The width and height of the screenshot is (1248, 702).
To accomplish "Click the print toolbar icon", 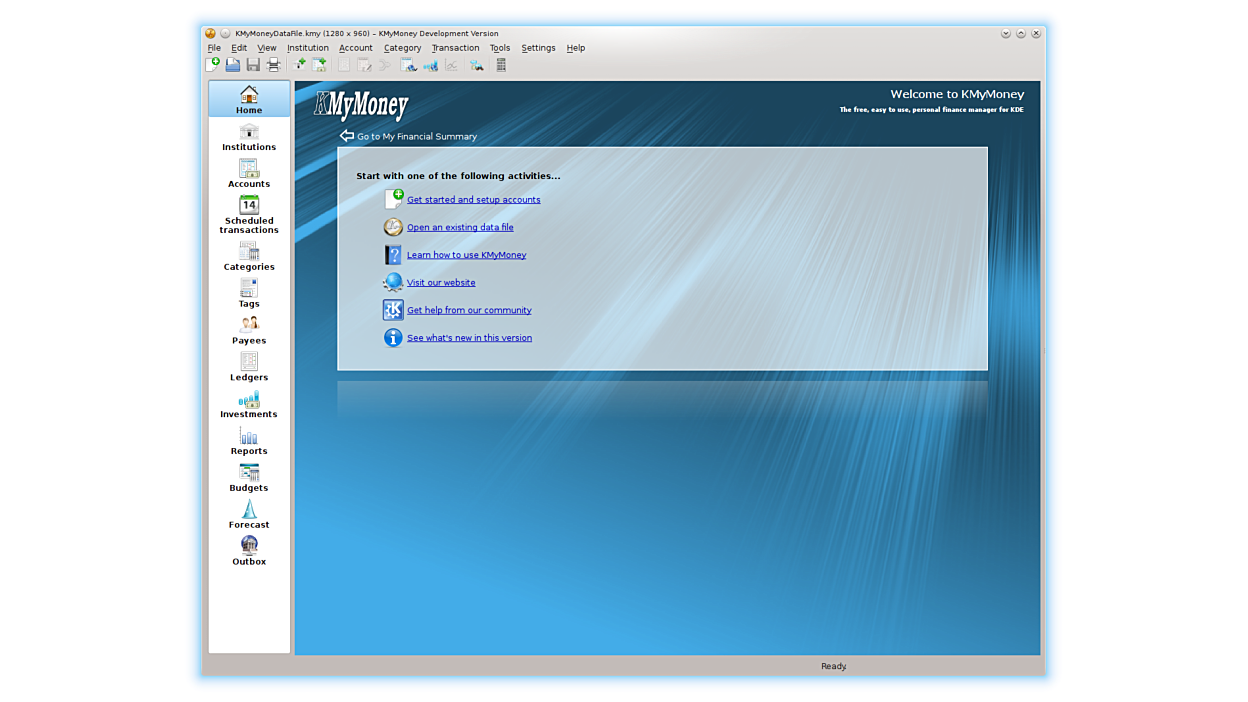I will coord(273,65).
